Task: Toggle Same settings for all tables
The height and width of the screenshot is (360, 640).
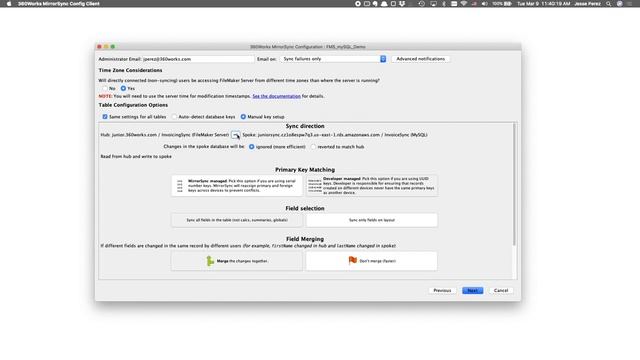Action: 105,117
